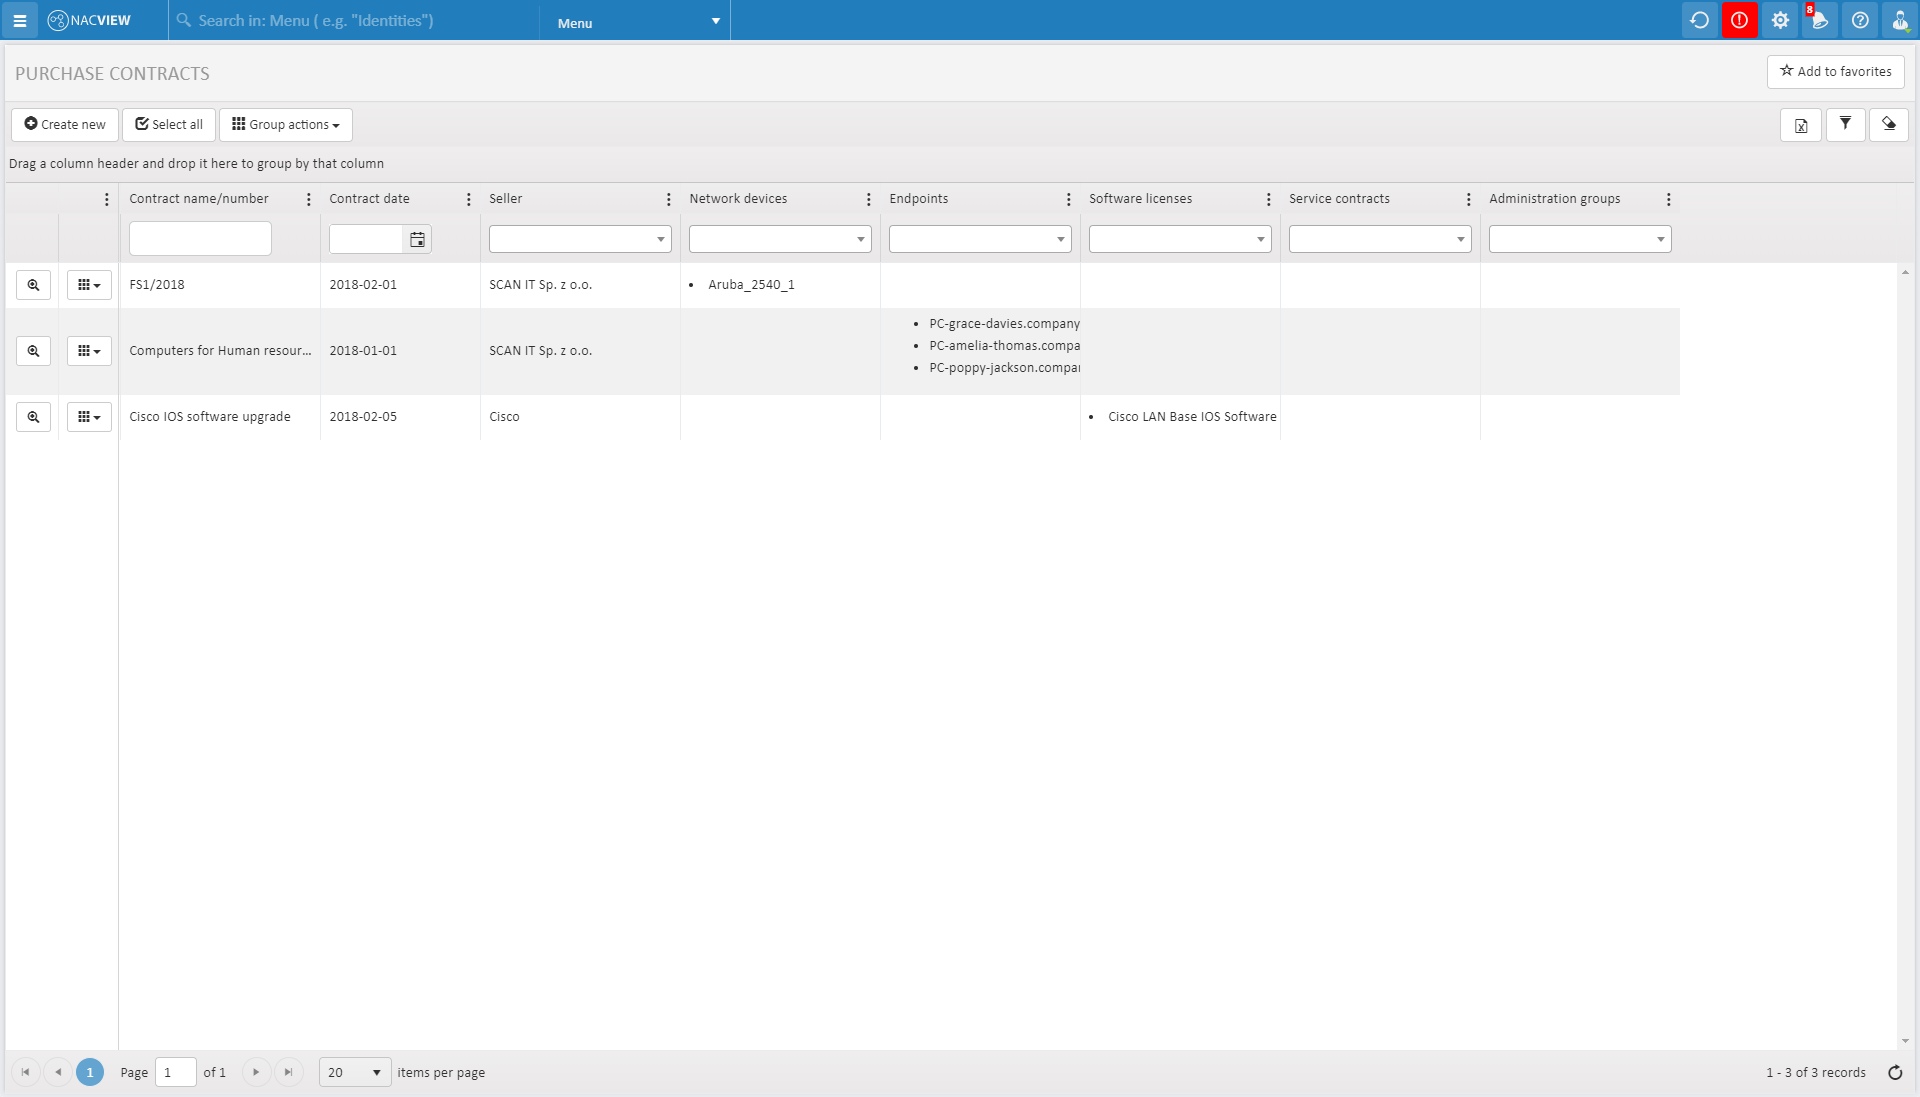1920x1097 pixels.
Task: Click Create new button
Action: coord(65,125)
